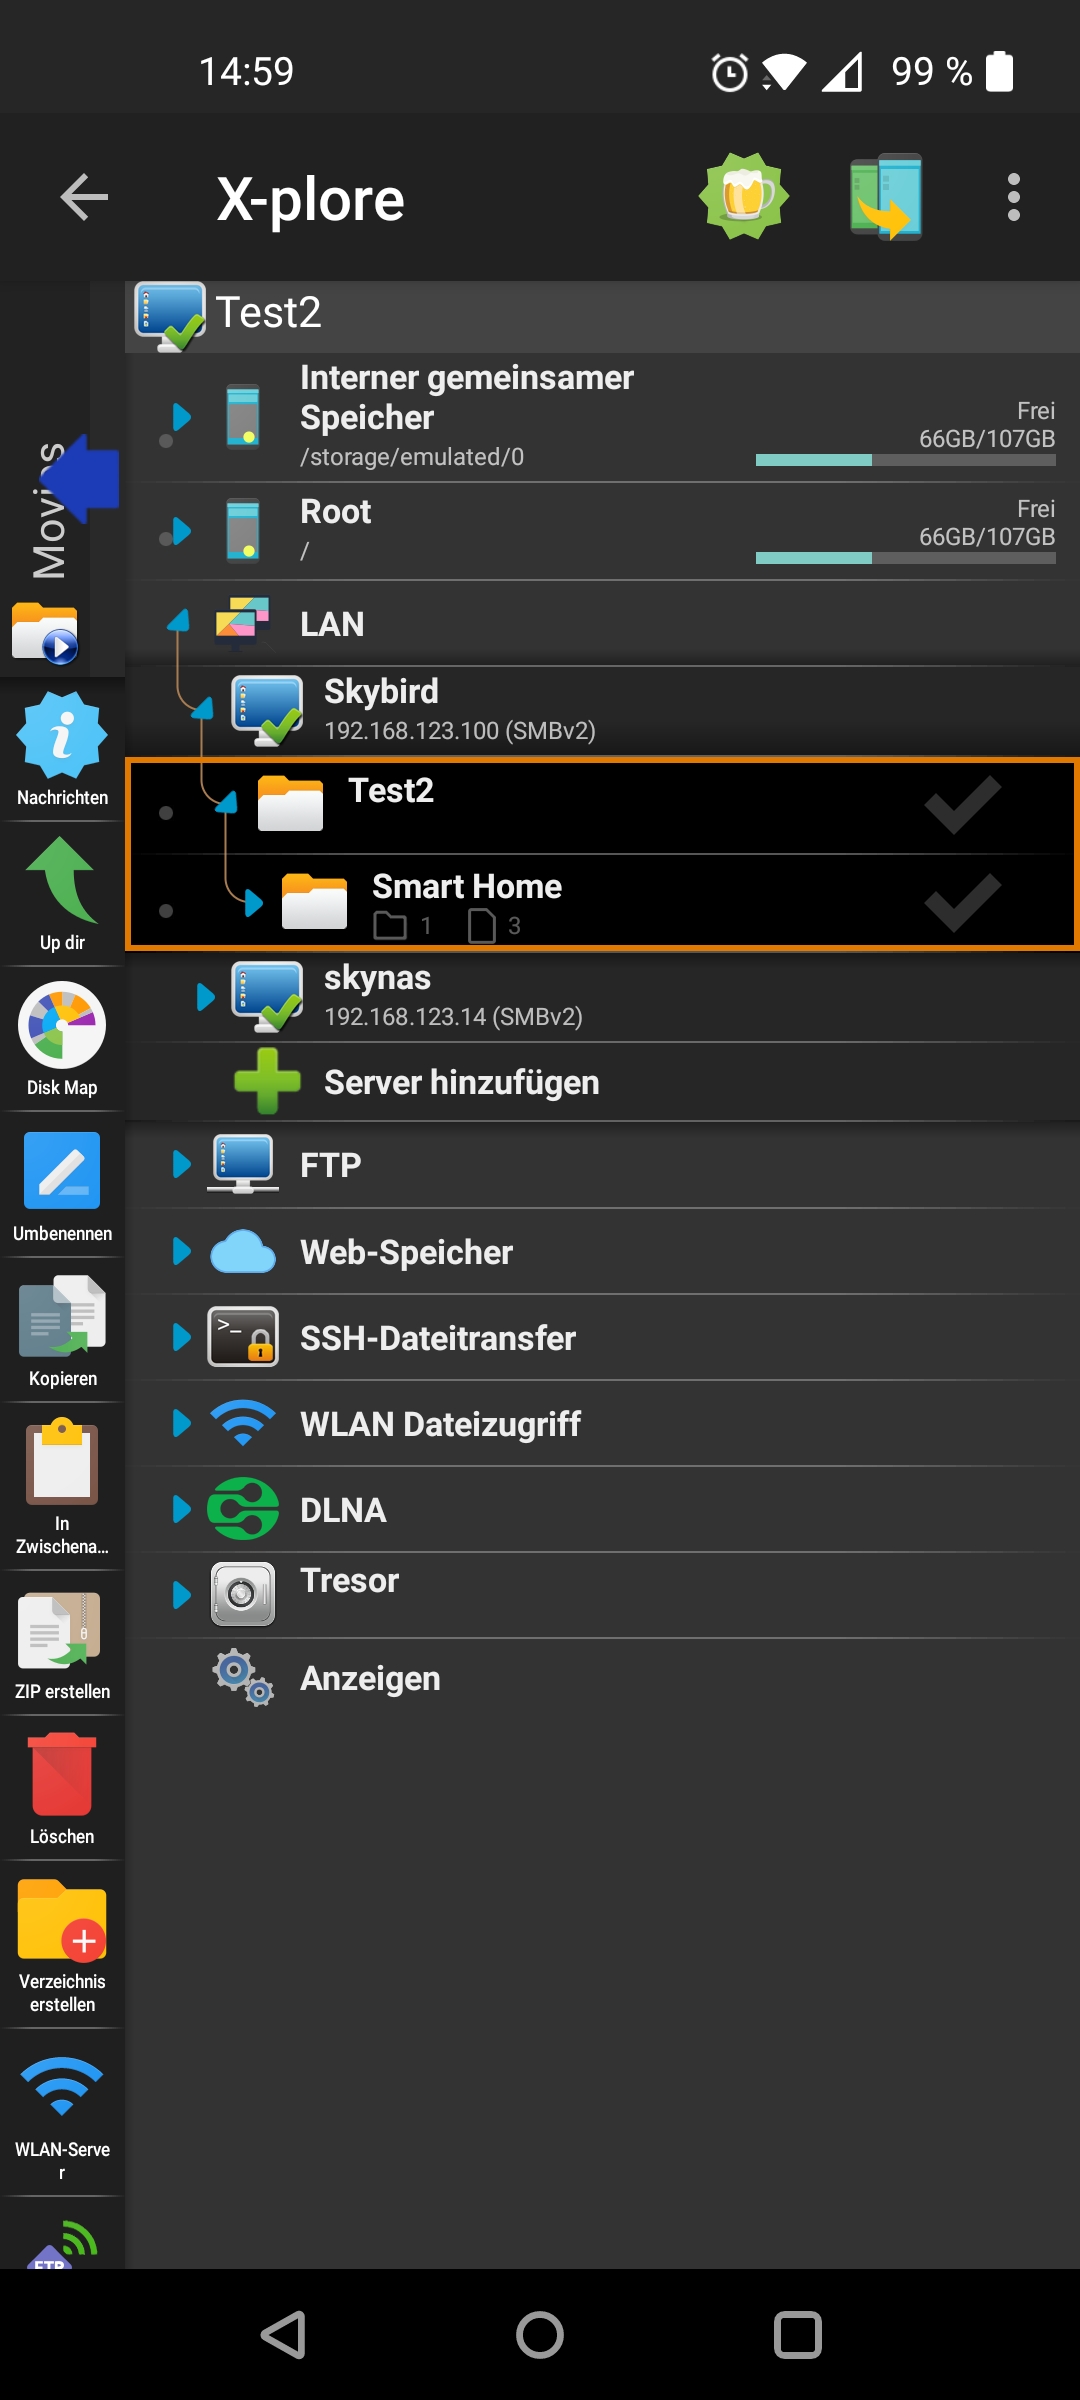Expand the skynas server node

[x=205, y=996]
